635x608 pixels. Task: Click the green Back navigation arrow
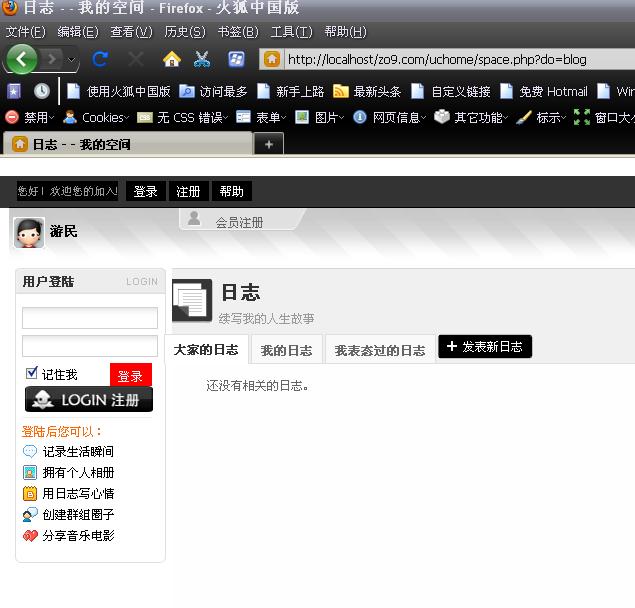(x=22, y=59)
